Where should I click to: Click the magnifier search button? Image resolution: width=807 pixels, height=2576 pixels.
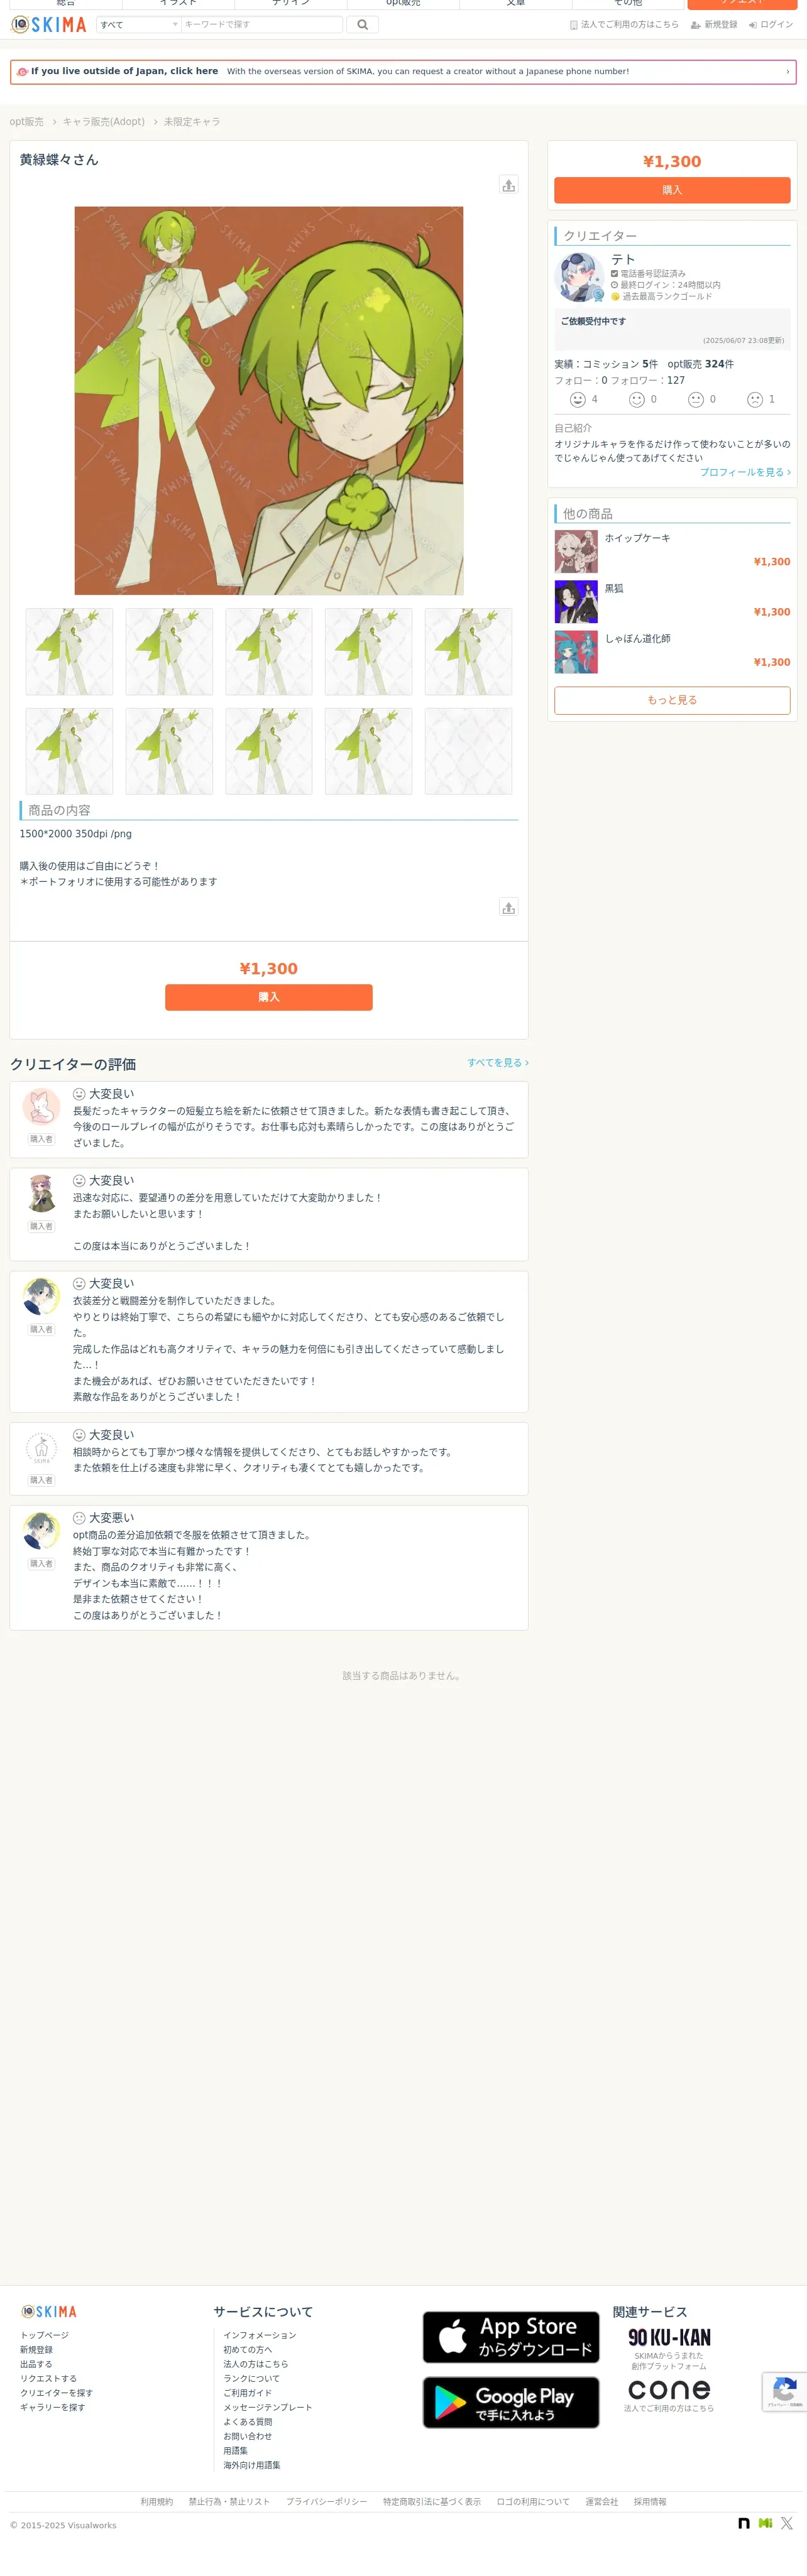(362, 24)
